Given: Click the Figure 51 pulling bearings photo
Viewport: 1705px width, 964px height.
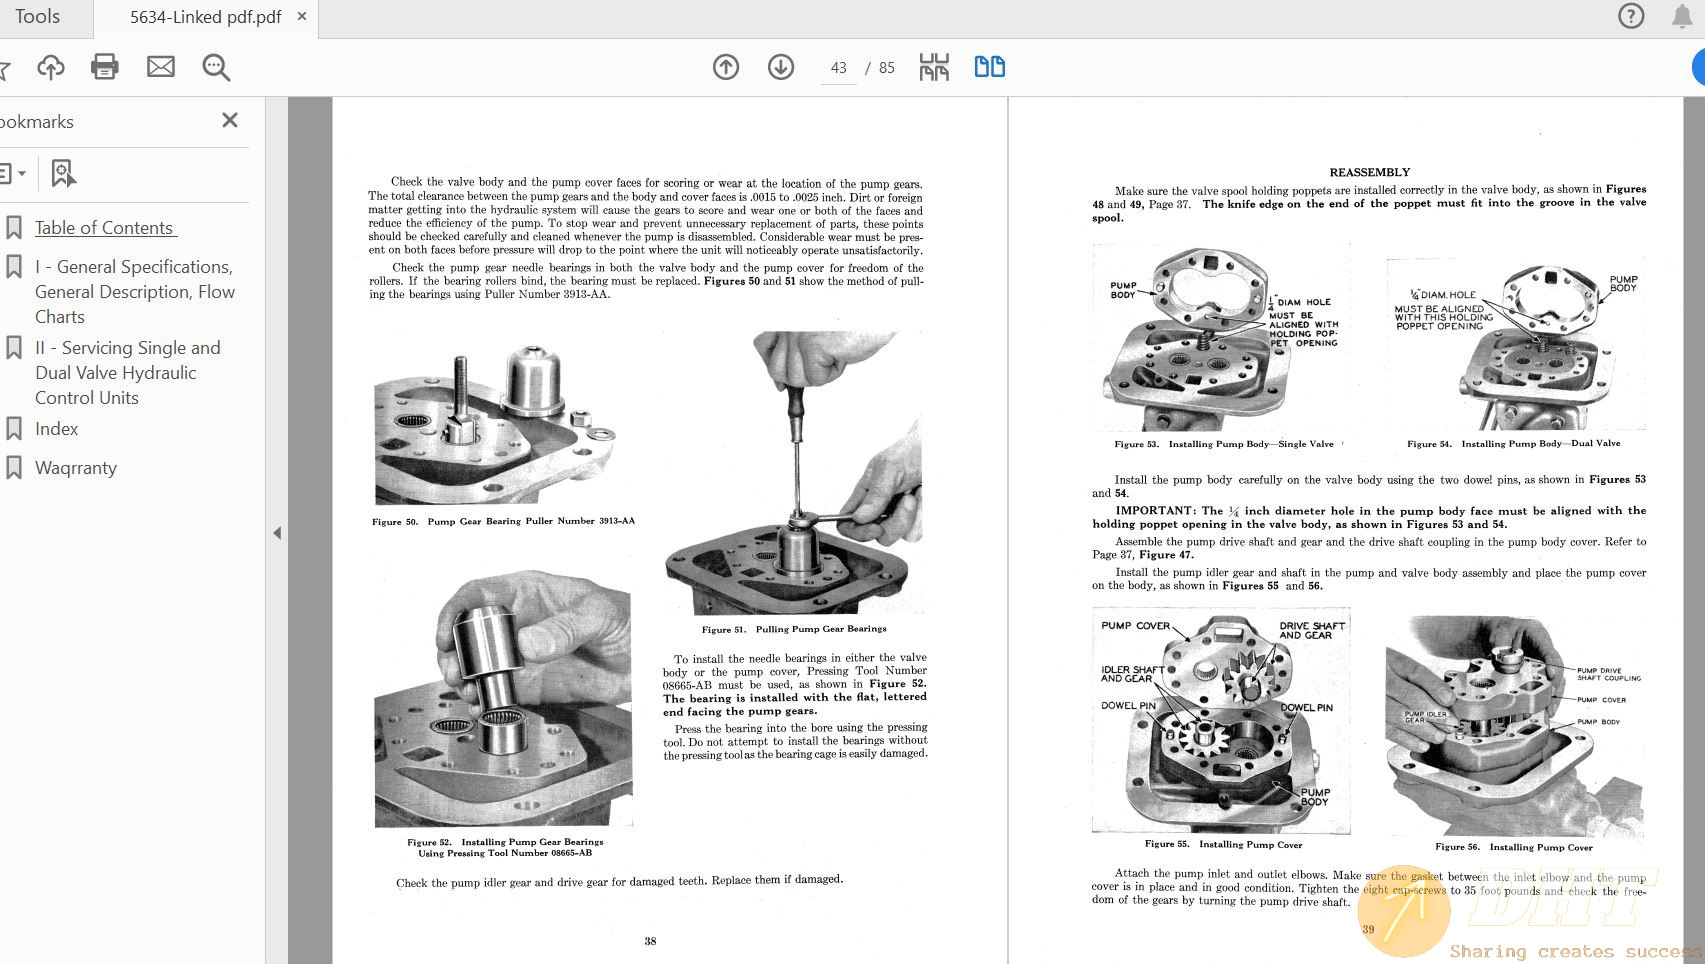Looking at the screenshot, I should (x=795, y=473).
